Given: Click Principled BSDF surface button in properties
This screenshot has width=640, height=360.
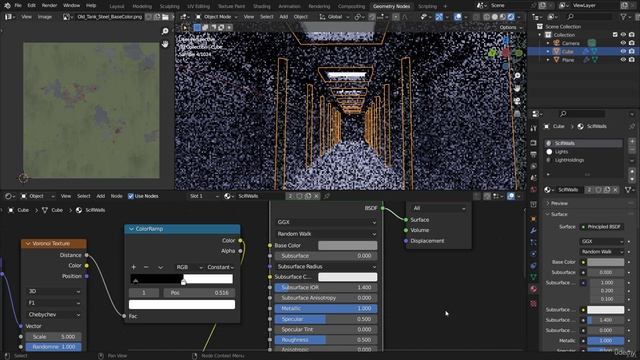Looking at the screenshot, I should coord(602,227).
